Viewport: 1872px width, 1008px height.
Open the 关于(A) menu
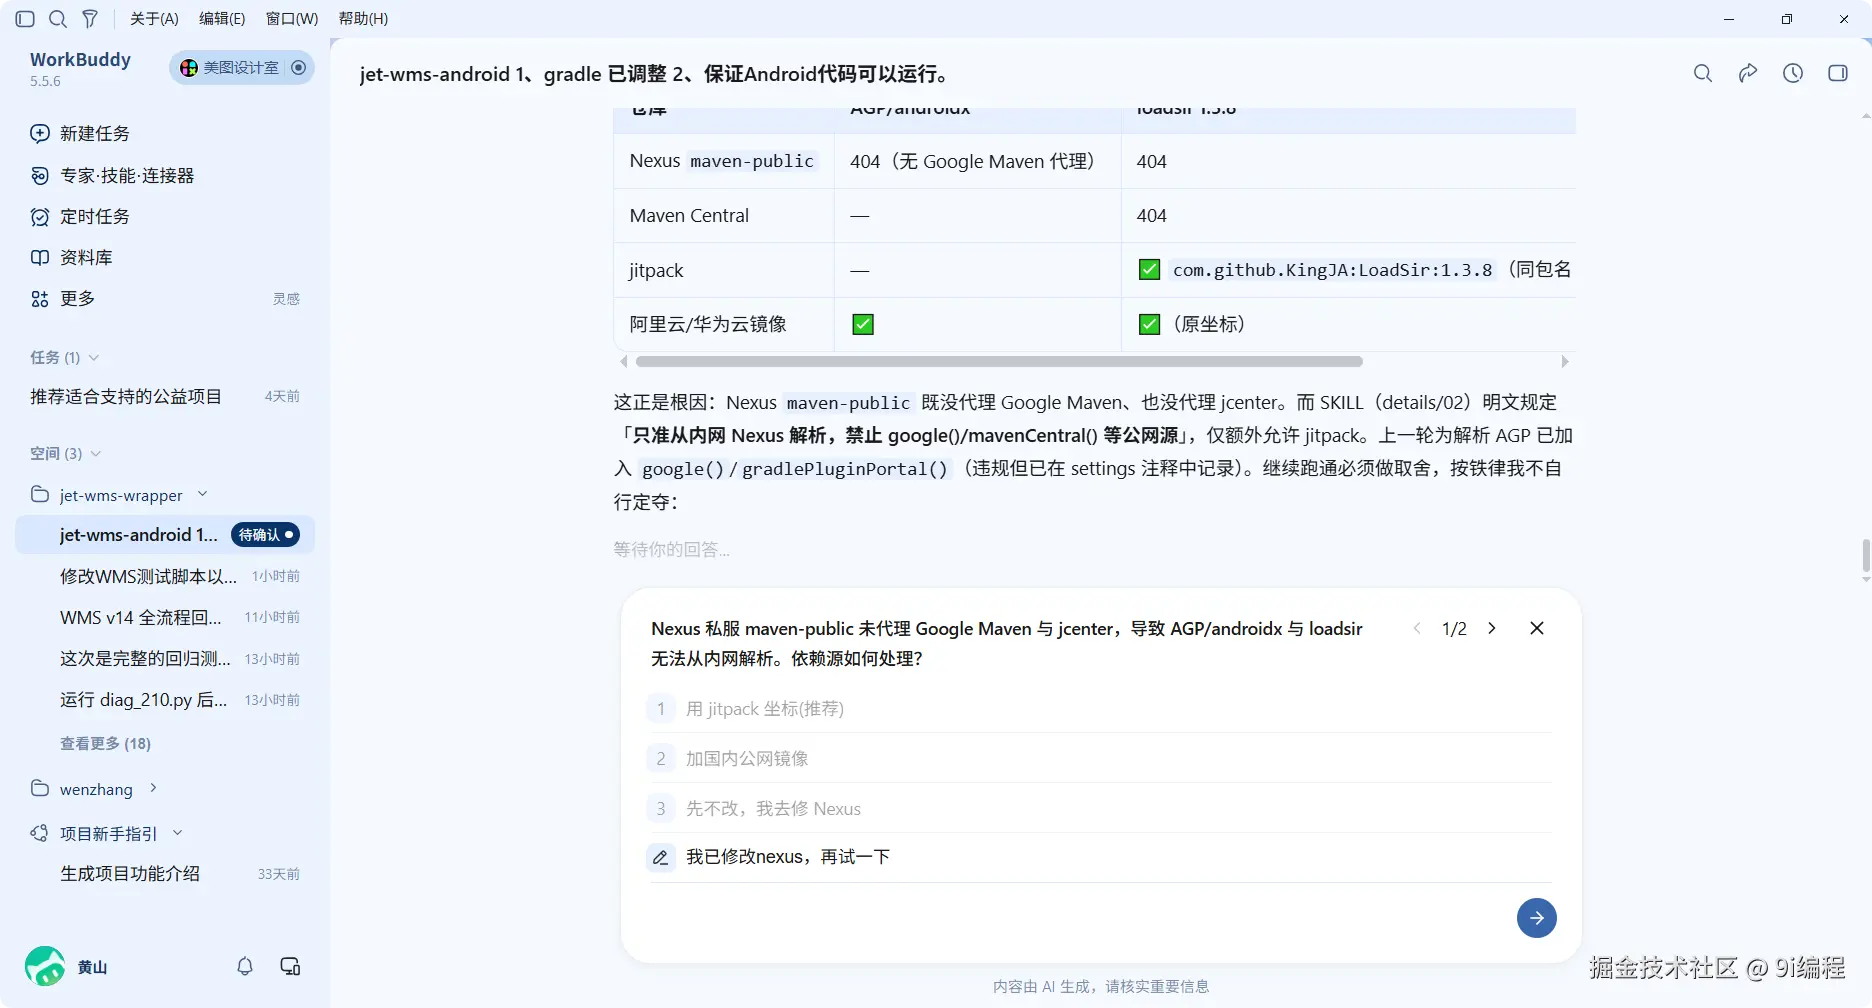154,19
